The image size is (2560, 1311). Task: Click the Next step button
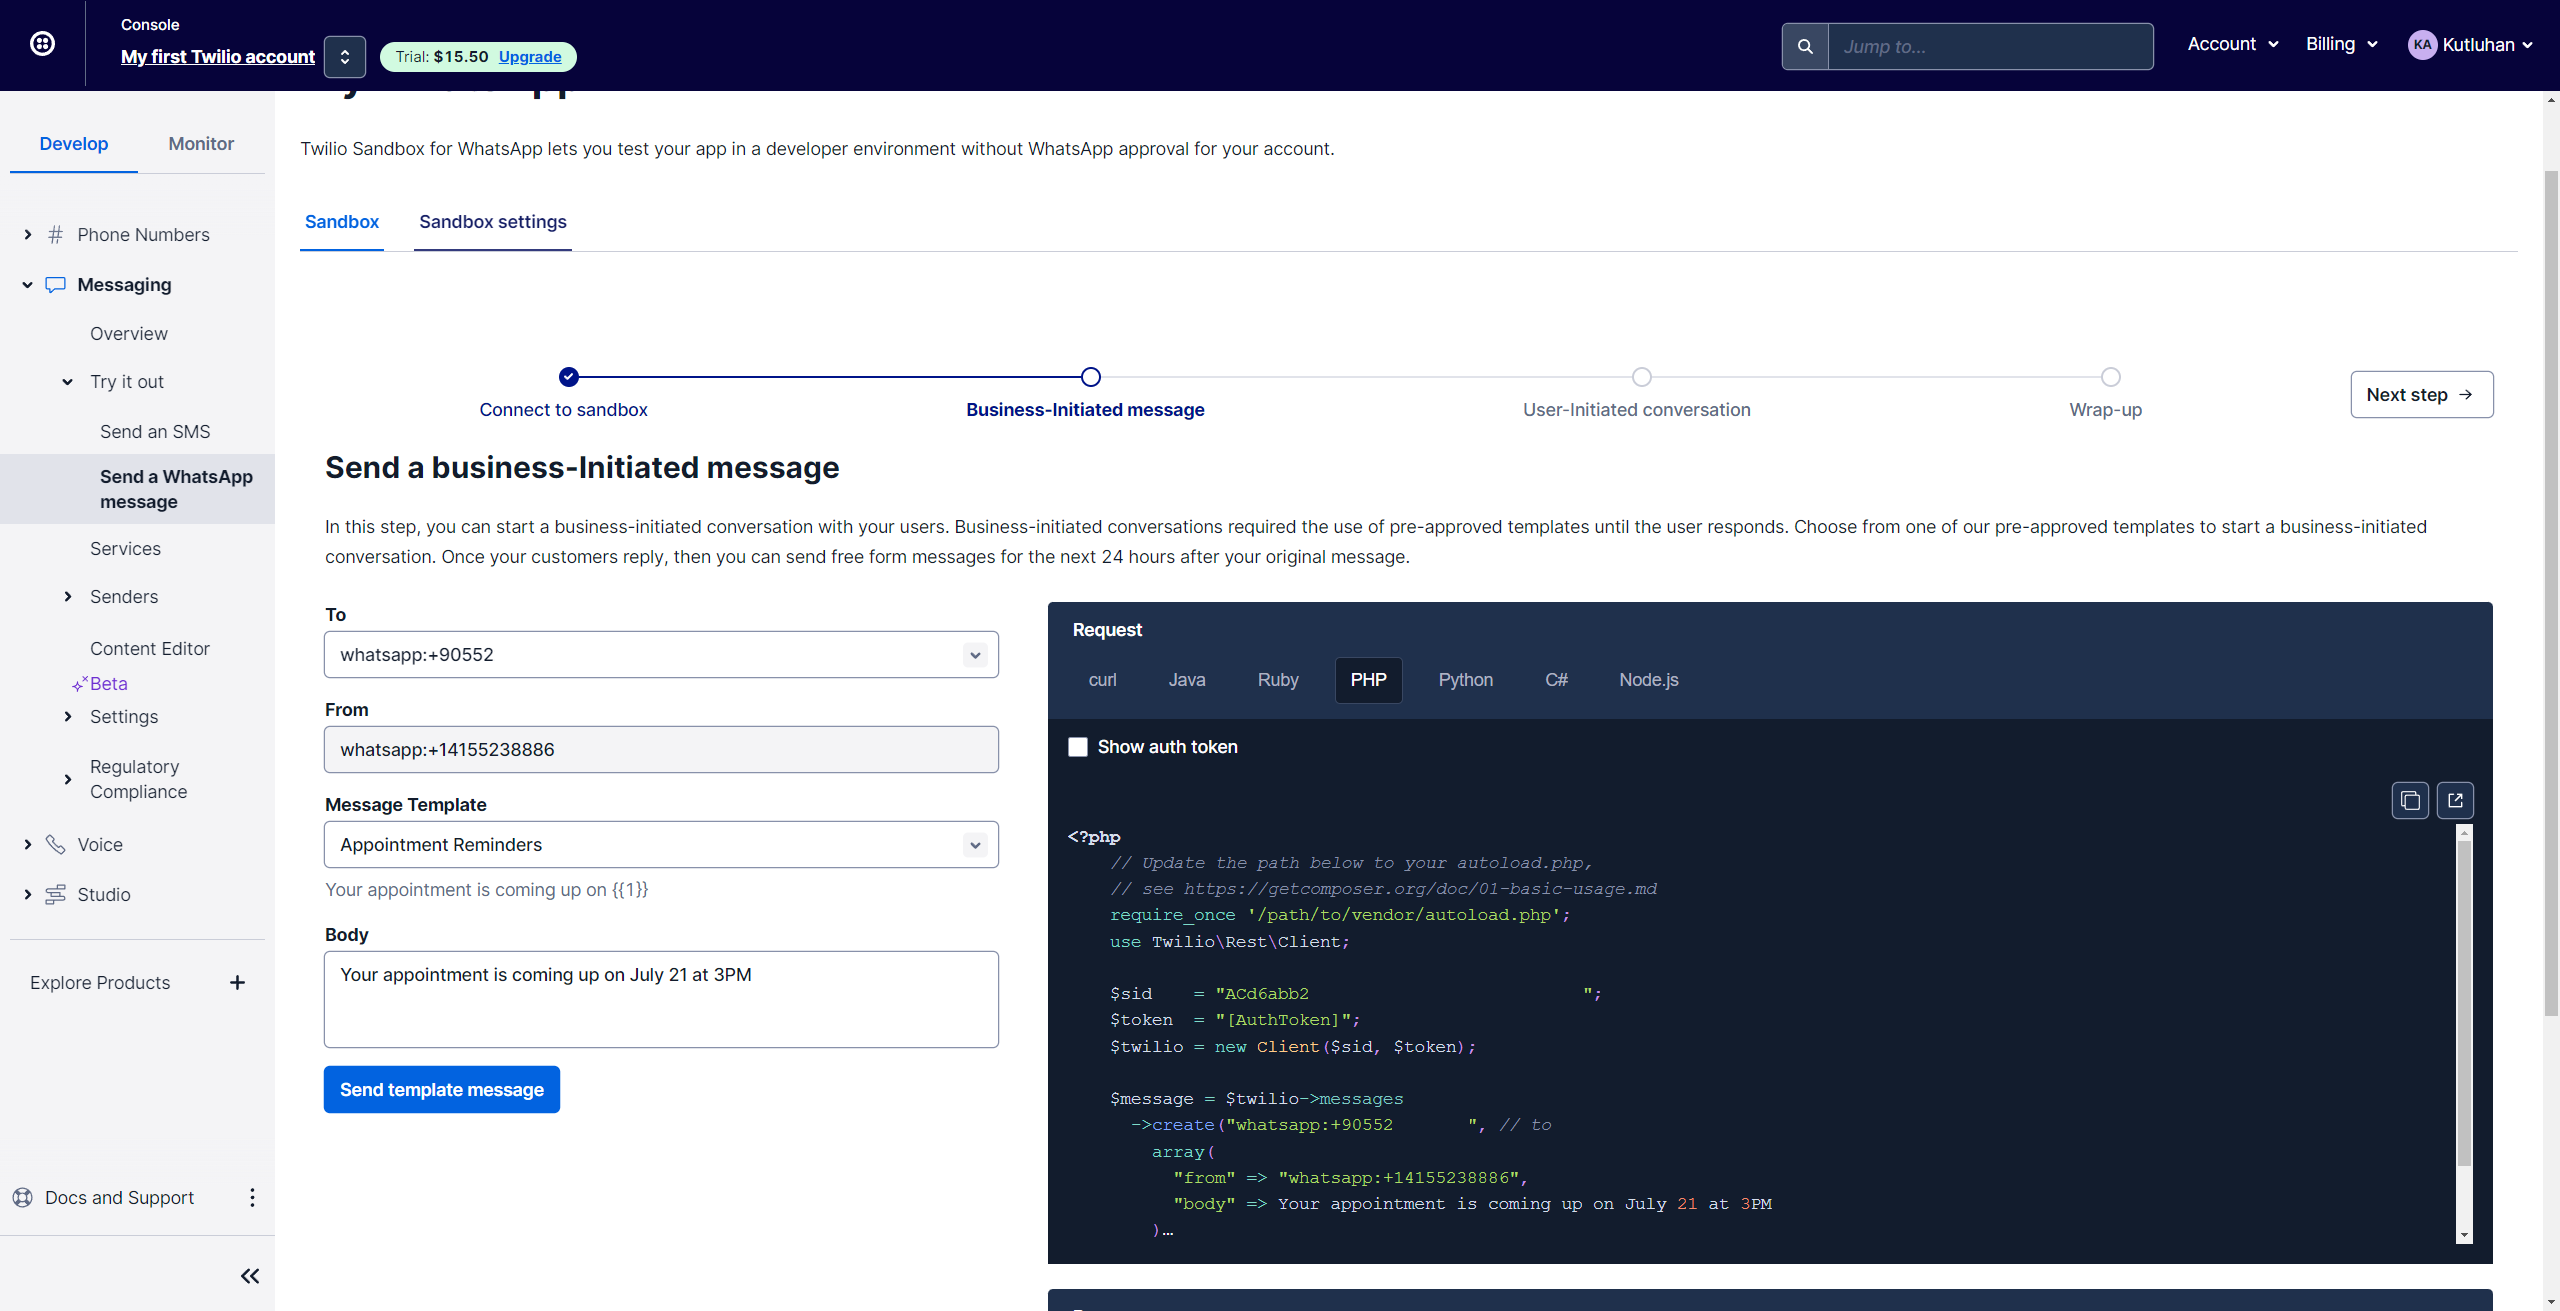tap(2422, 395)
